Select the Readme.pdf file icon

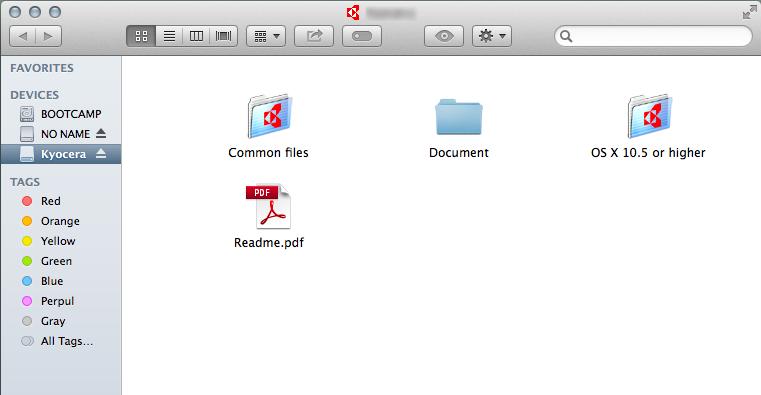tap(269, 206)
